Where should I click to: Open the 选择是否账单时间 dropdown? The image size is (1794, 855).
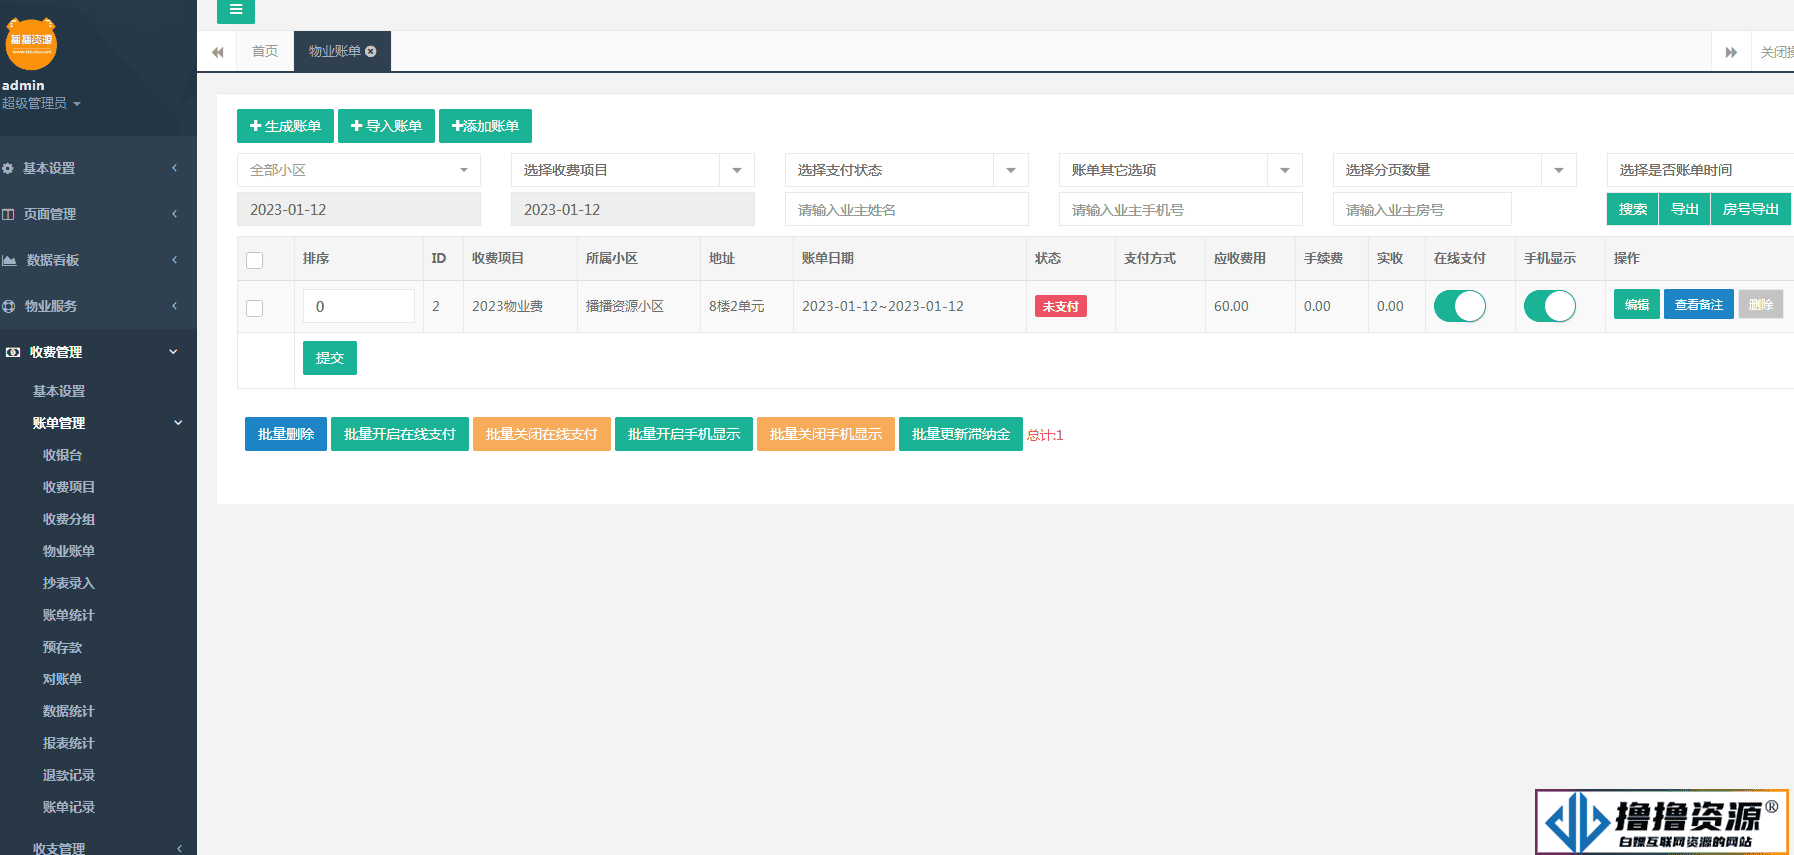coord(1700,170)
